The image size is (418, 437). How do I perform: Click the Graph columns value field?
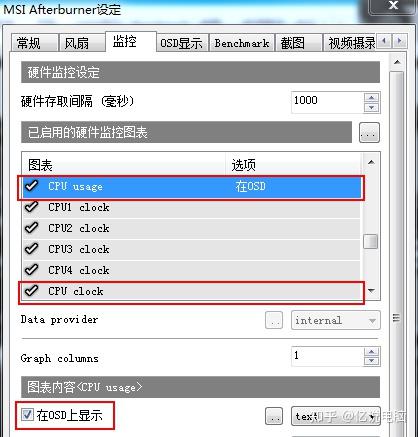[328, 356]
